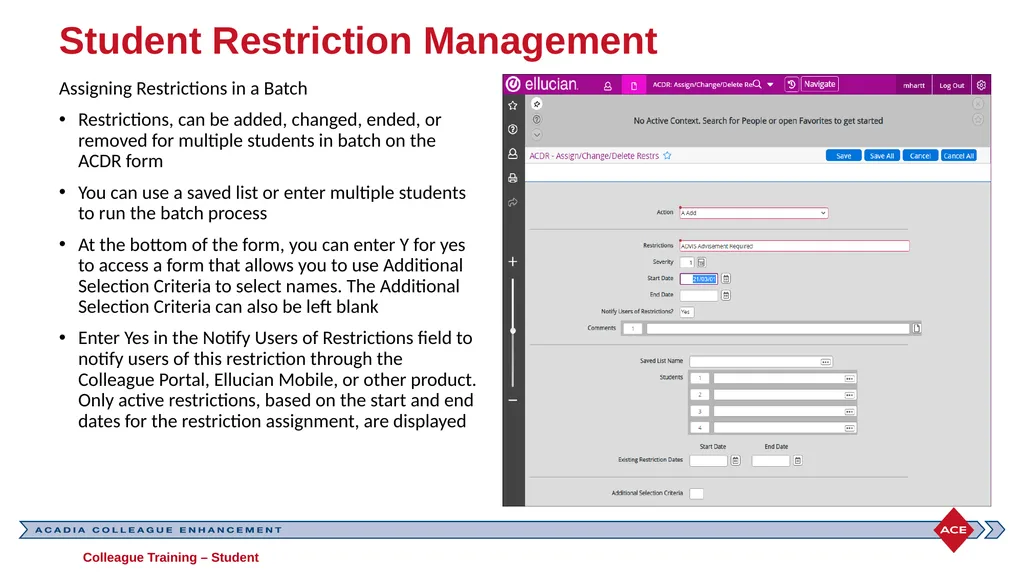Open the mhartt user menu

click(914, 86)
